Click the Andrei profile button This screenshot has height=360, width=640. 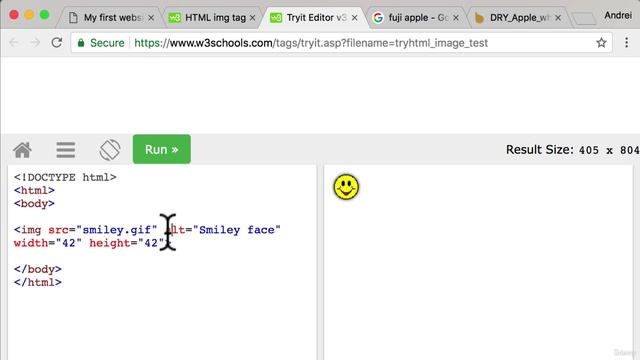618,16
